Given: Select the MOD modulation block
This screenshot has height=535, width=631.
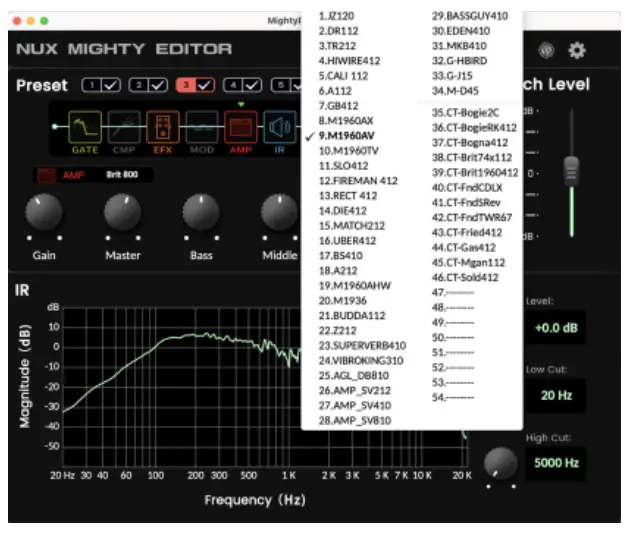Looking at the screenshot, I should point(202,127).
